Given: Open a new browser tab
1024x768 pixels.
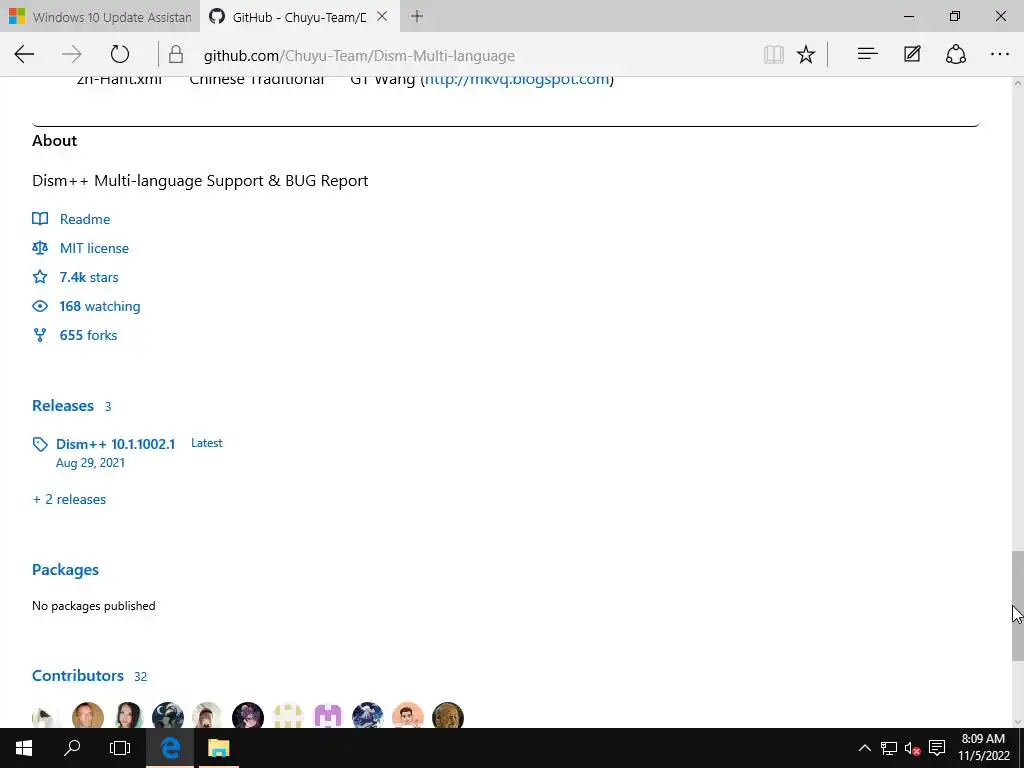Looking at the screenshot, I should [417, 17].
